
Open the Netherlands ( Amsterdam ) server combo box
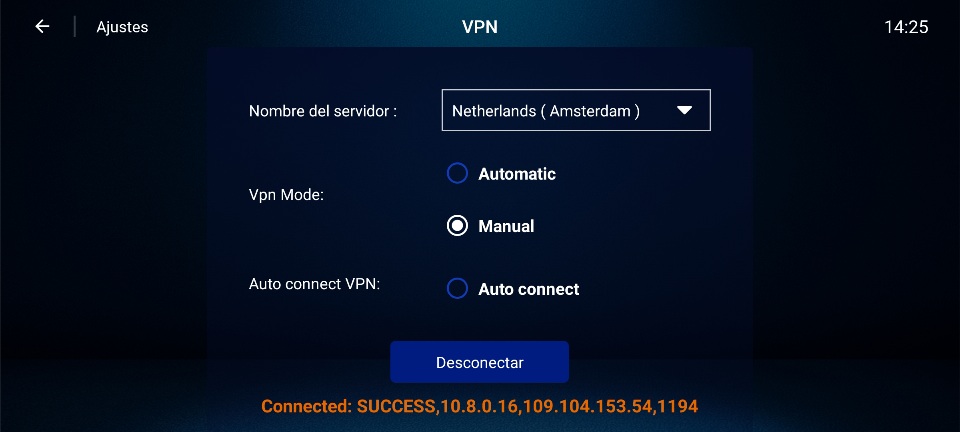pos(576,110)
